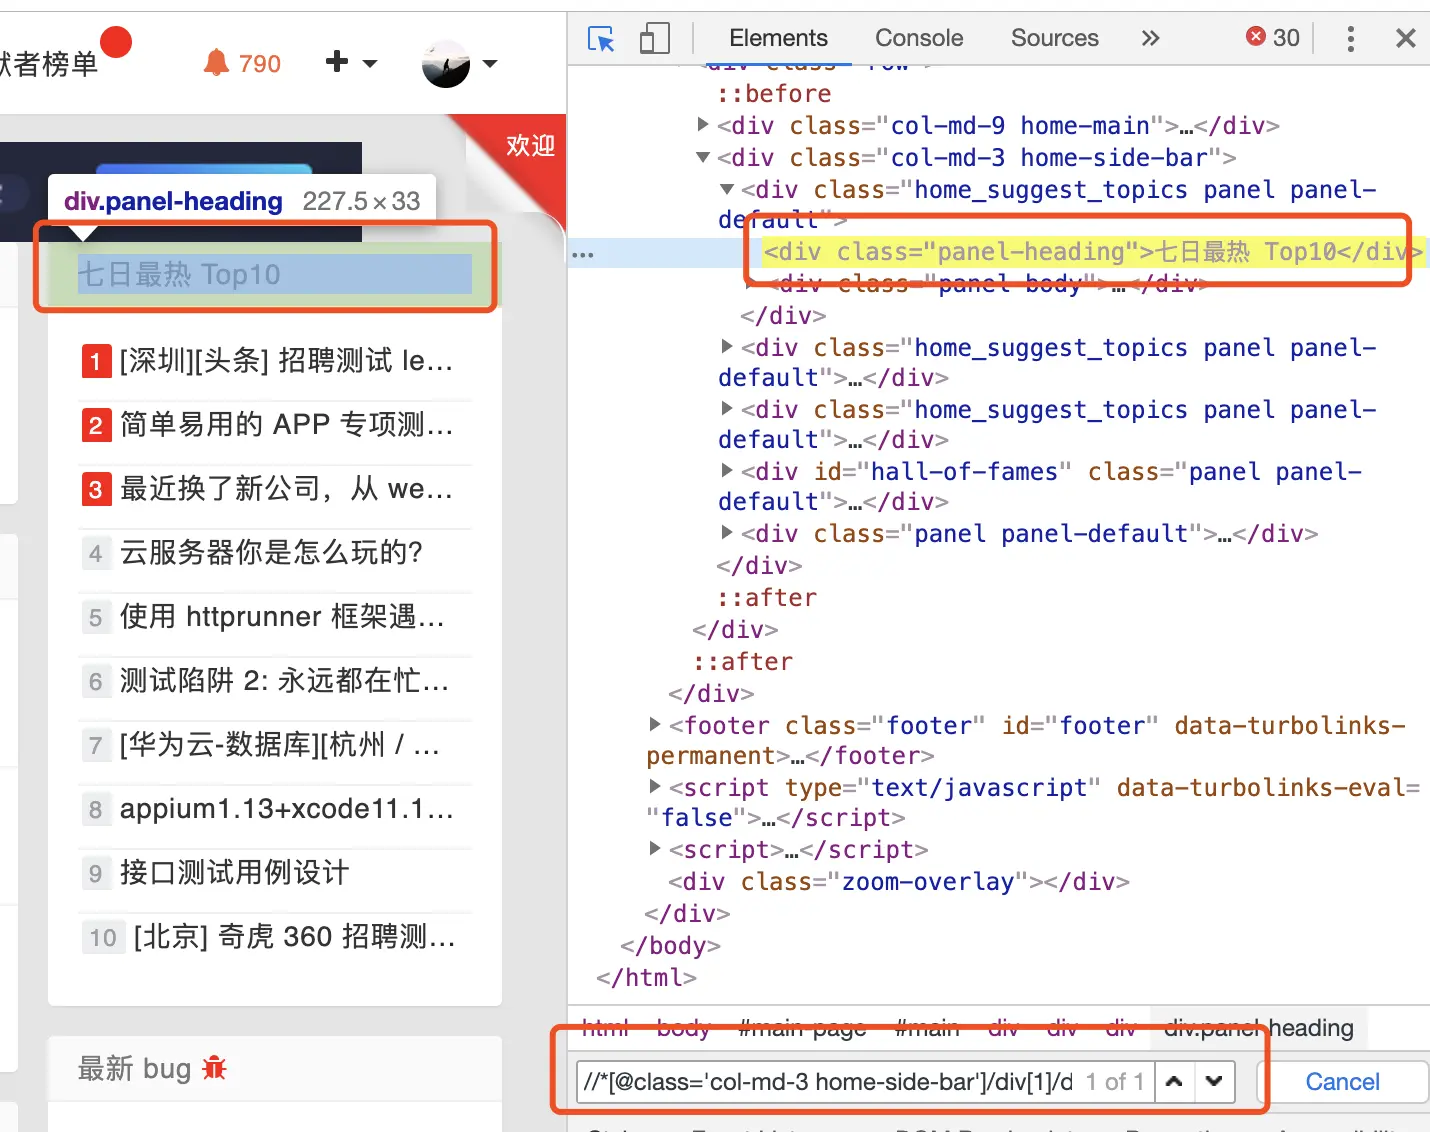Select the closing </html> tag line
This screenshot has width=1430, height=1132.
[646, 978]
